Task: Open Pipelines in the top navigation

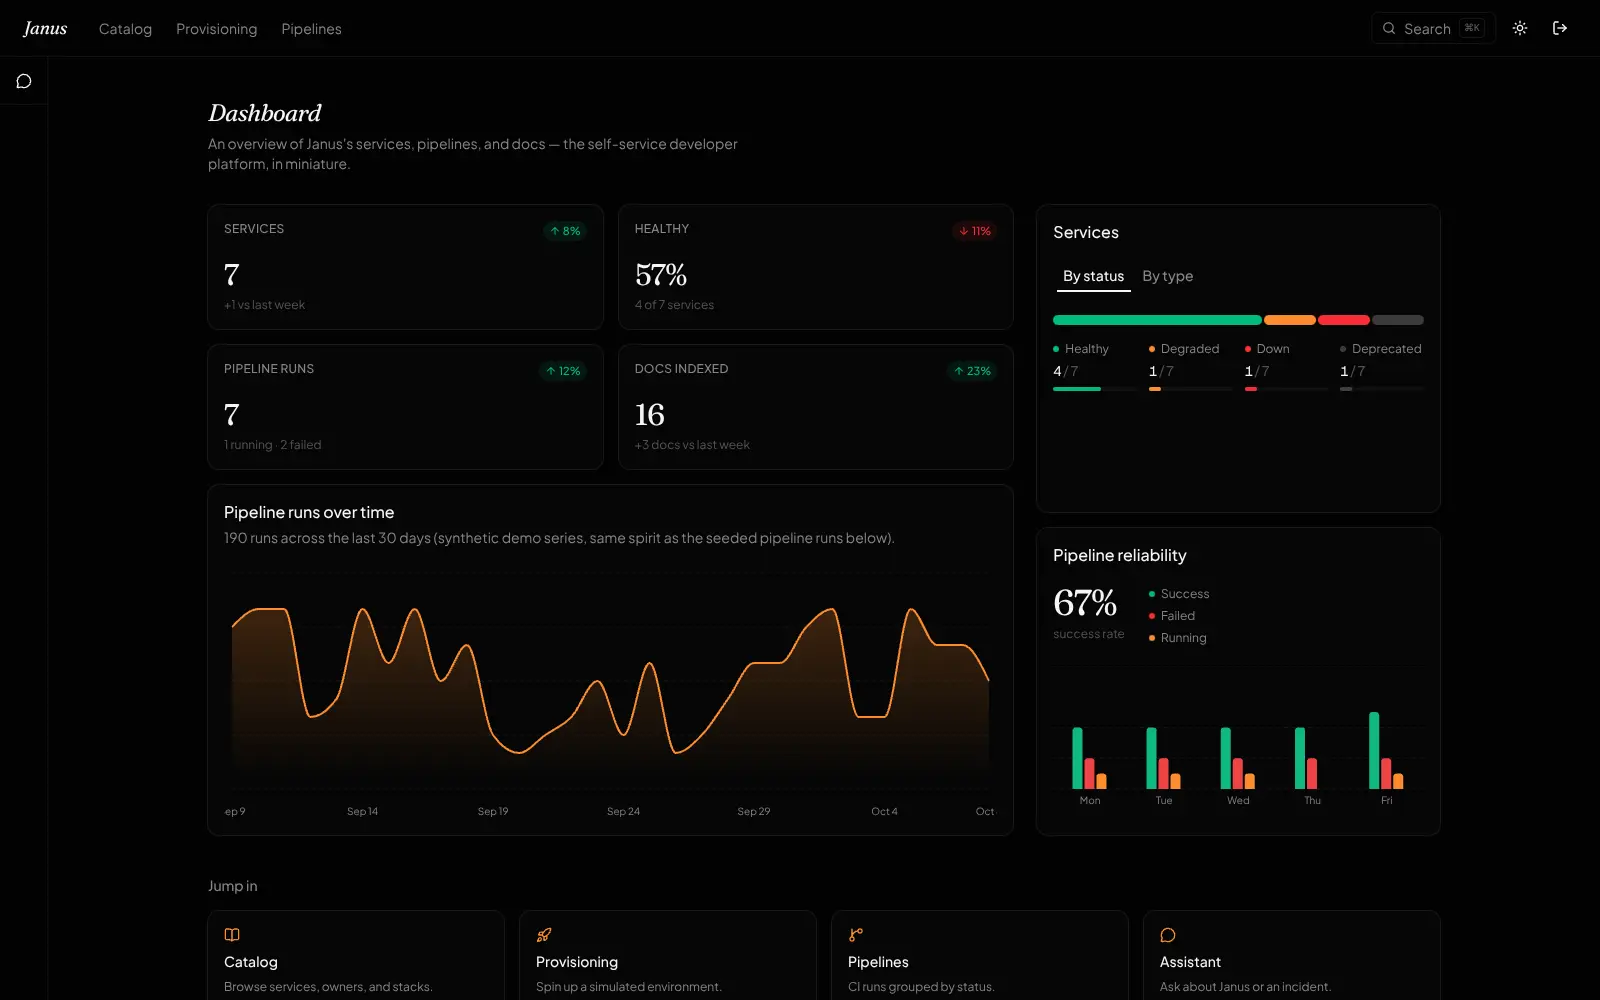Action: tap(311, 29)
